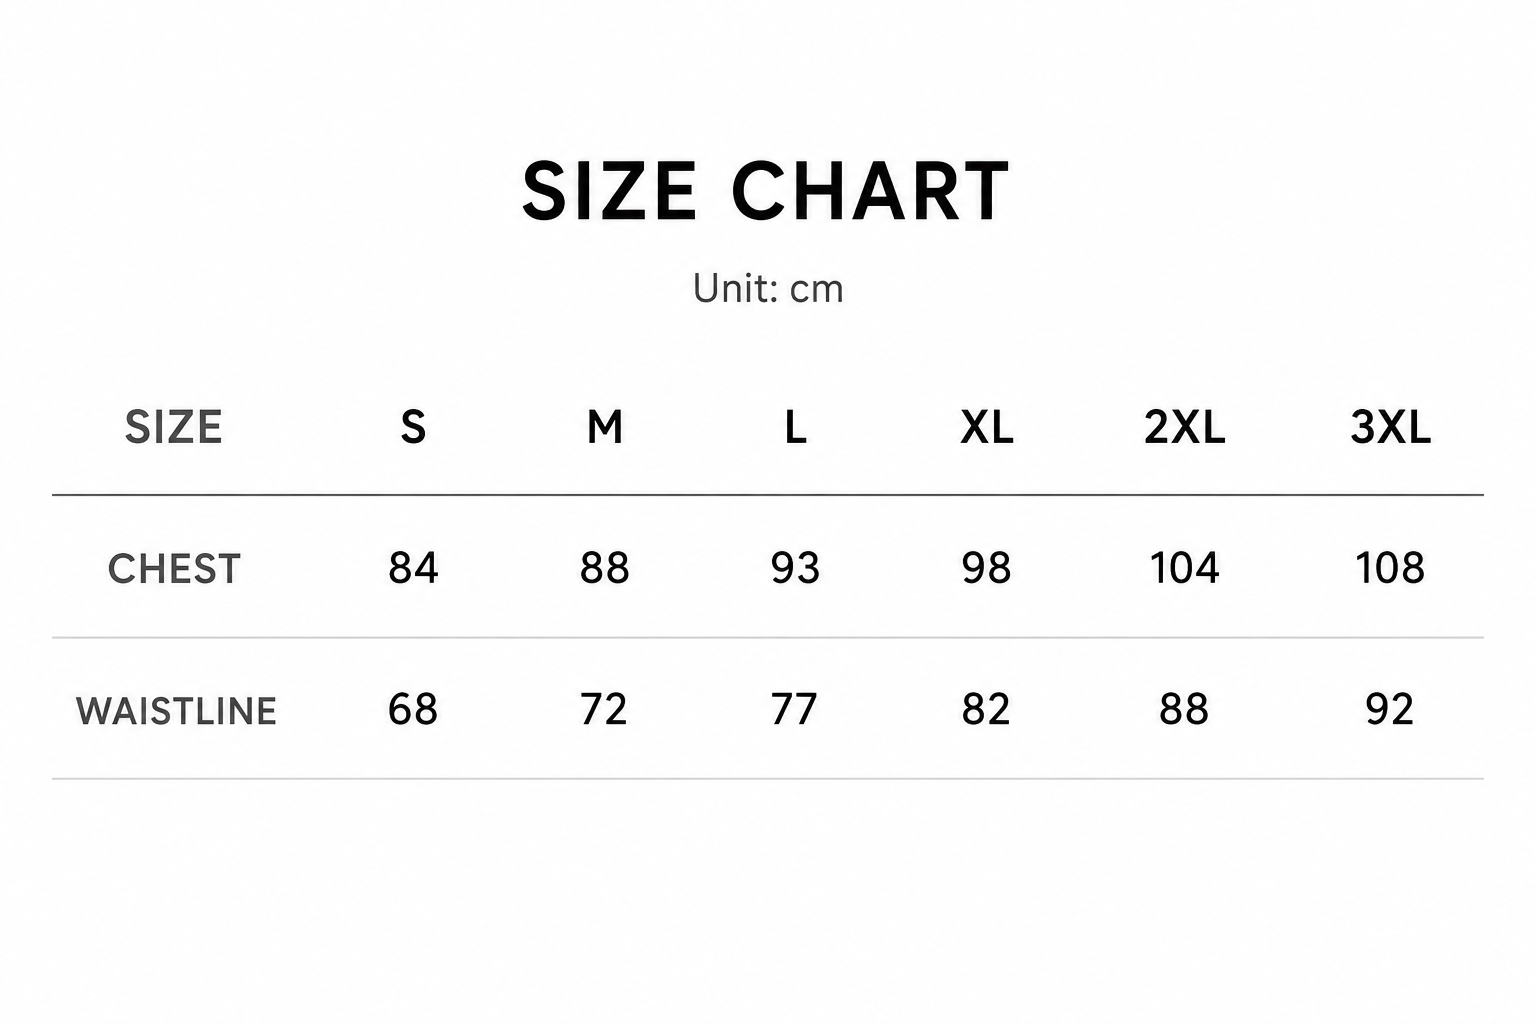Select the M size column header

click(x=604, y=428)
